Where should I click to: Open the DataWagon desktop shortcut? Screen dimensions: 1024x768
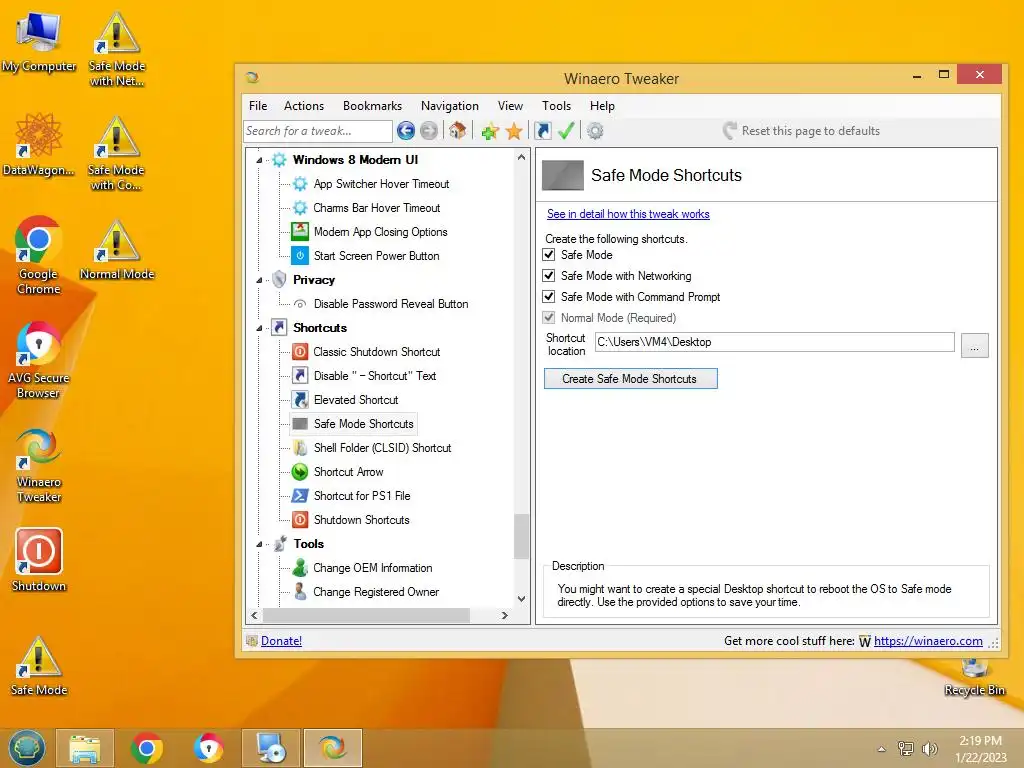click(x=39, y=145)
